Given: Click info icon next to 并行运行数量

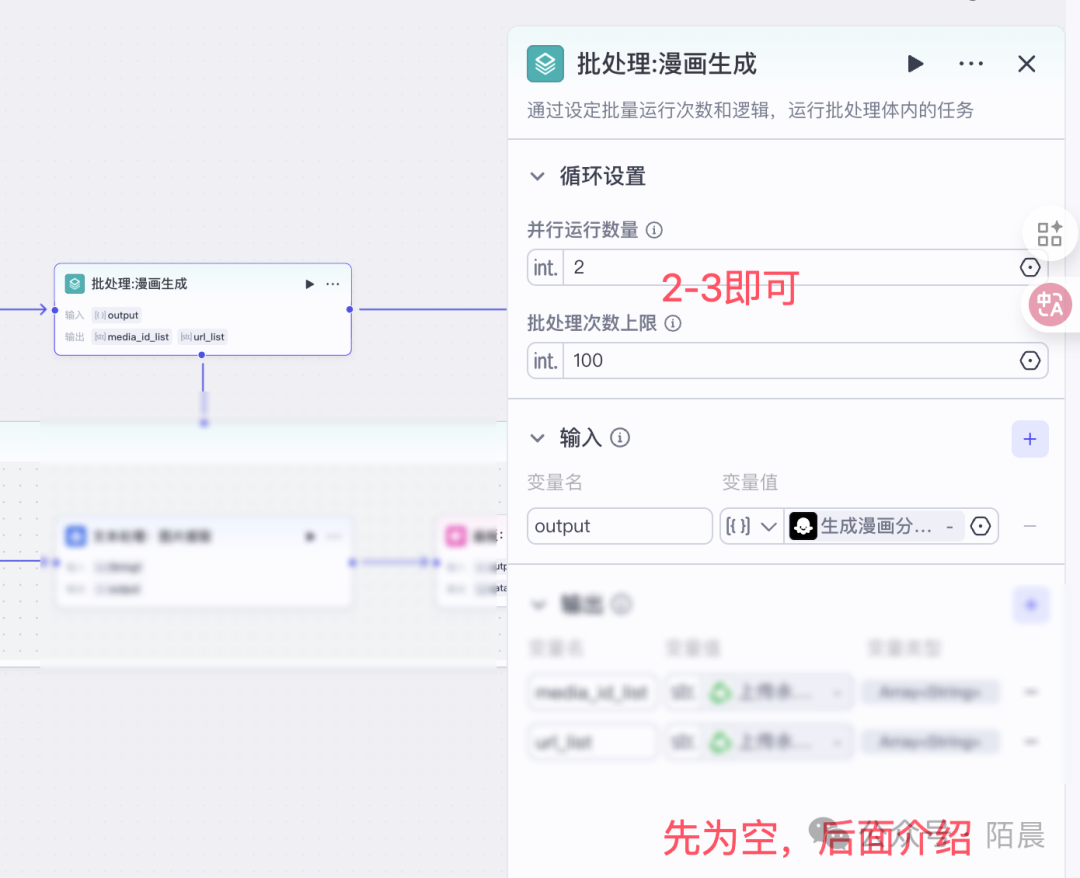Looking at the screenshot, I should click(654, 230).
